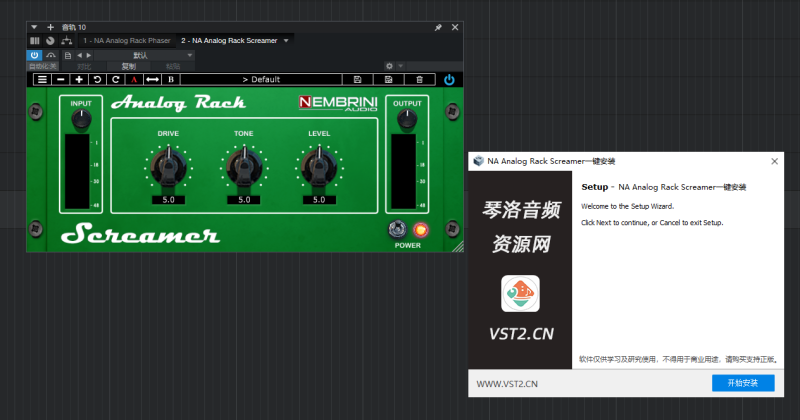This screenshot has width=800, height=420.
Task: Adjust the TONE knob
Action: (244, 166)
